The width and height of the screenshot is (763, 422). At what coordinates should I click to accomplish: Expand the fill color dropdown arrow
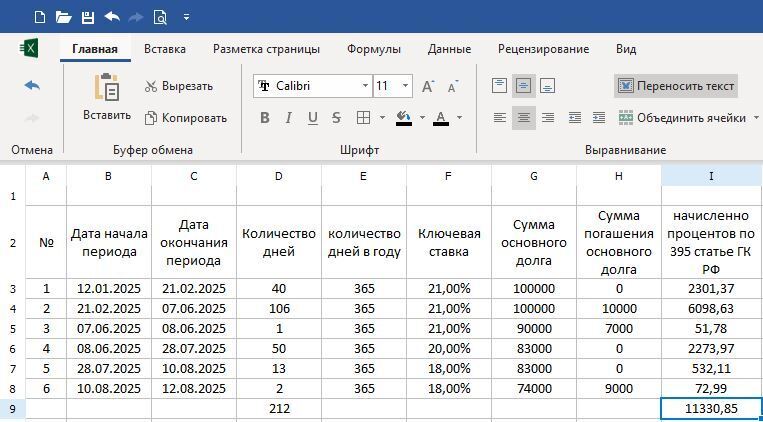(x=422, y=118)
